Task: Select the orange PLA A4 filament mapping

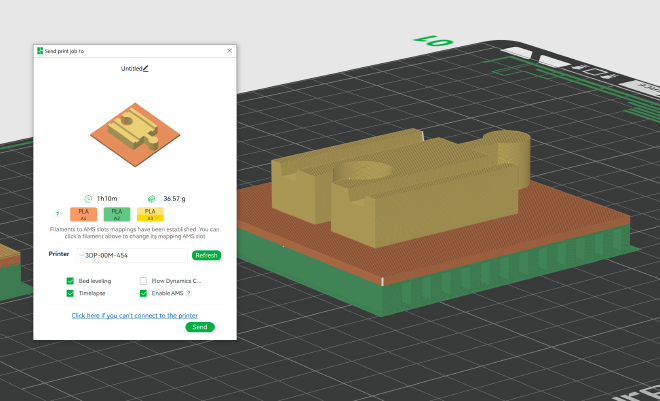Action: (x=84, y=214)
